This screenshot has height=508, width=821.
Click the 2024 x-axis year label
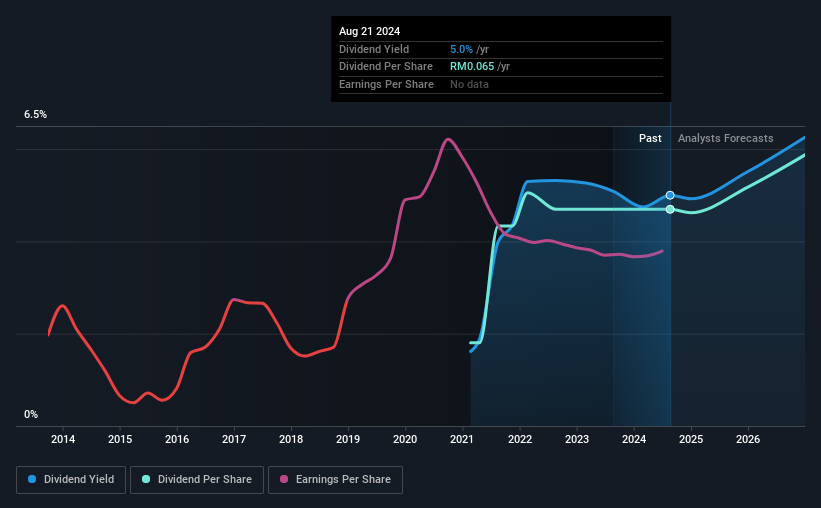click(634, 439)
